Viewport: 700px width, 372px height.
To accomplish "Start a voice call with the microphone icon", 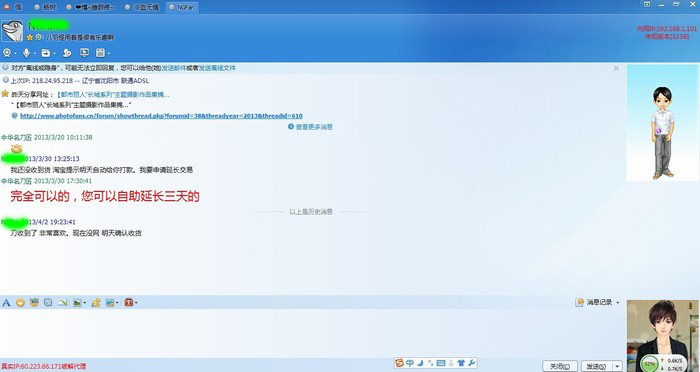I will point(26,53).
